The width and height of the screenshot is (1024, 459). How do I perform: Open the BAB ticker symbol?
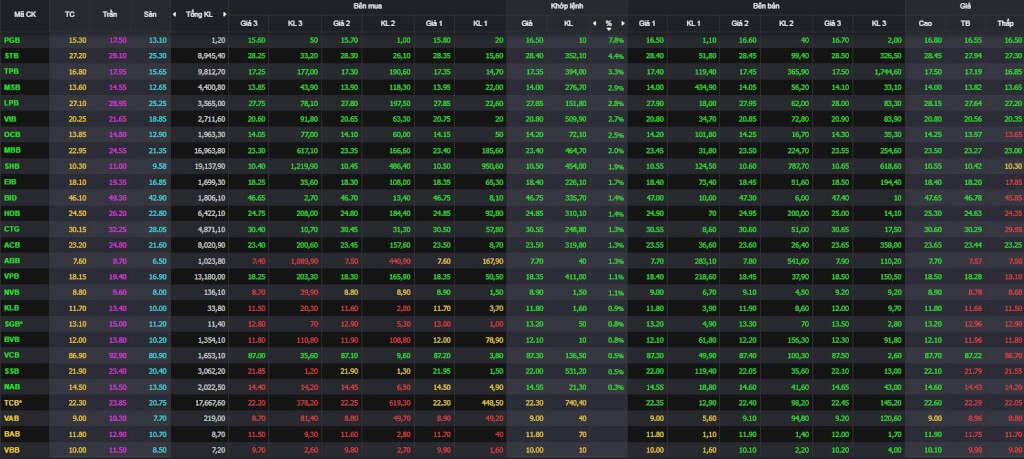(12, 434)
